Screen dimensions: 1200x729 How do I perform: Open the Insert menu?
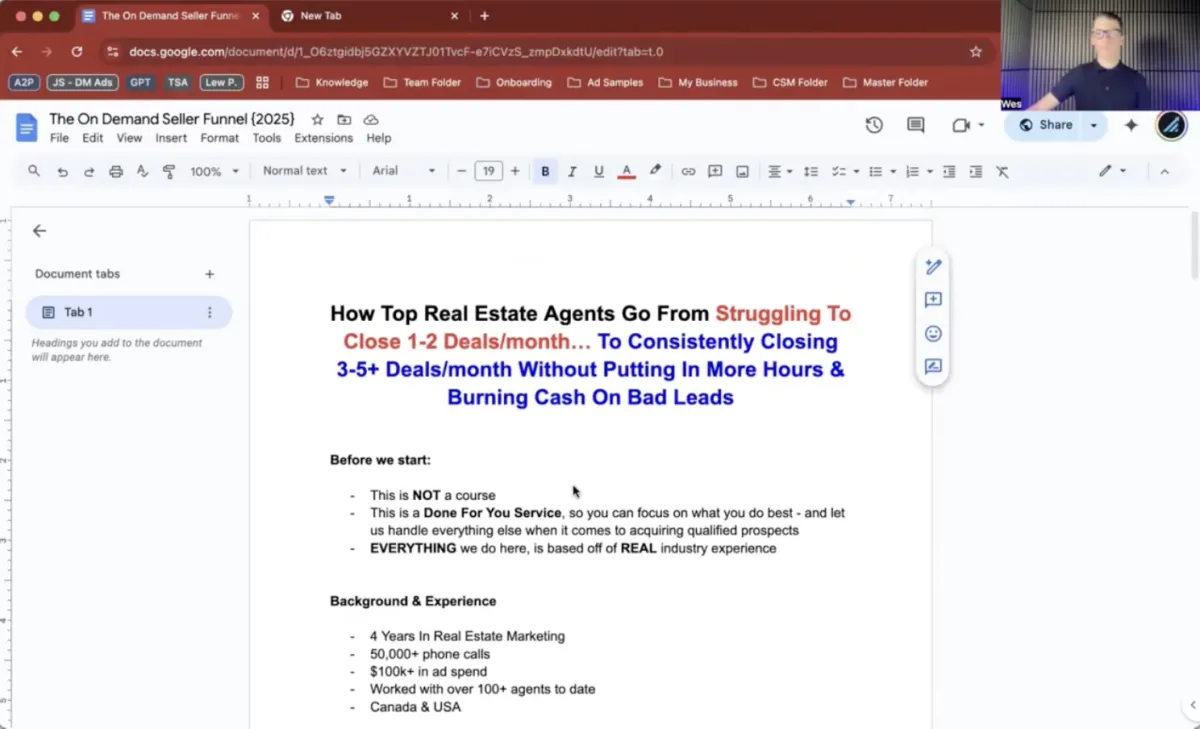tap(171, 138)
